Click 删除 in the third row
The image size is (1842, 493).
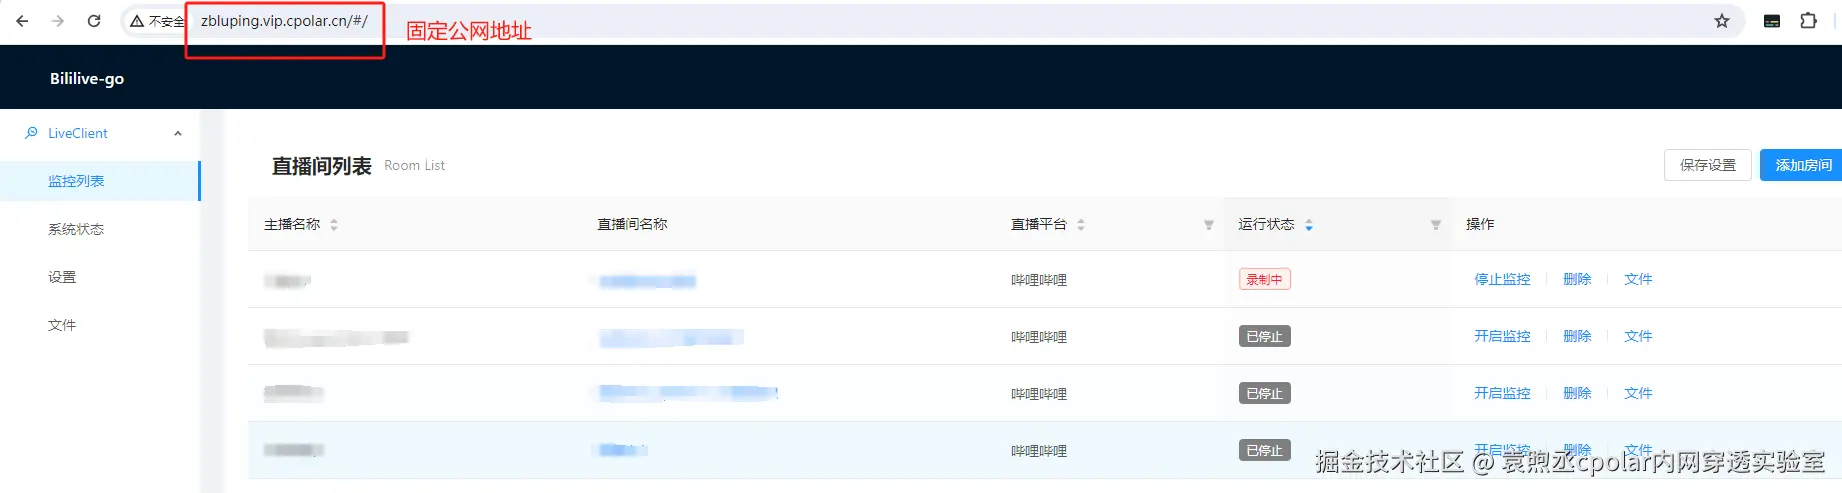1577,393
